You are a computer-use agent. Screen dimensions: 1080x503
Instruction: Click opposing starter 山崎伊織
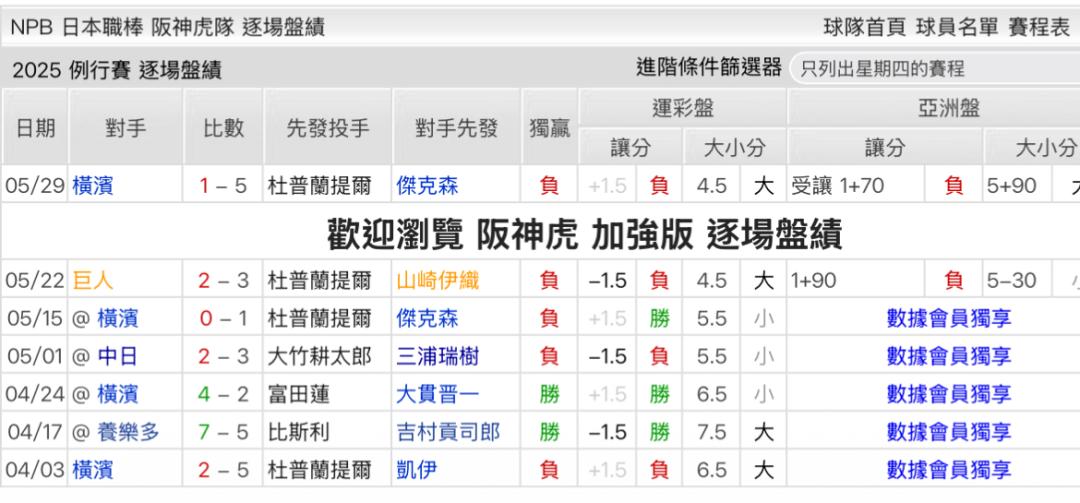click(x=438, y=280)
